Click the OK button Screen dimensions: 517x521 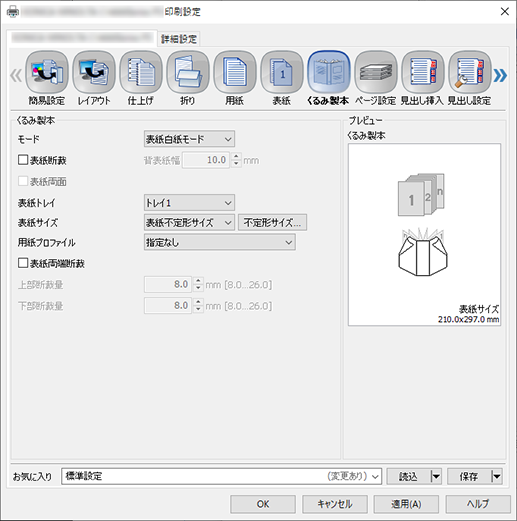pos(263,504)
